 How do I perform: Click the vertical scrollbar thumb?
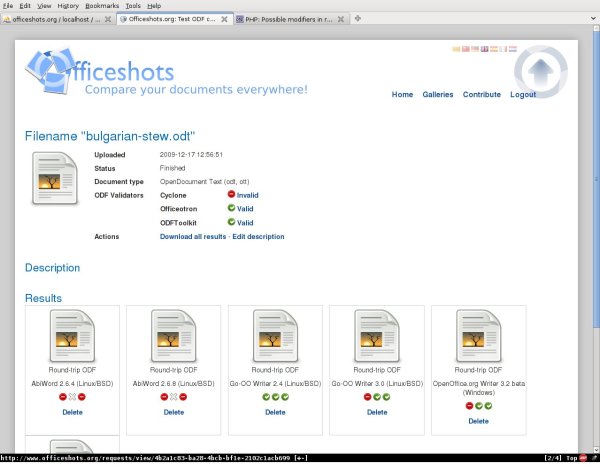[596, 179]
